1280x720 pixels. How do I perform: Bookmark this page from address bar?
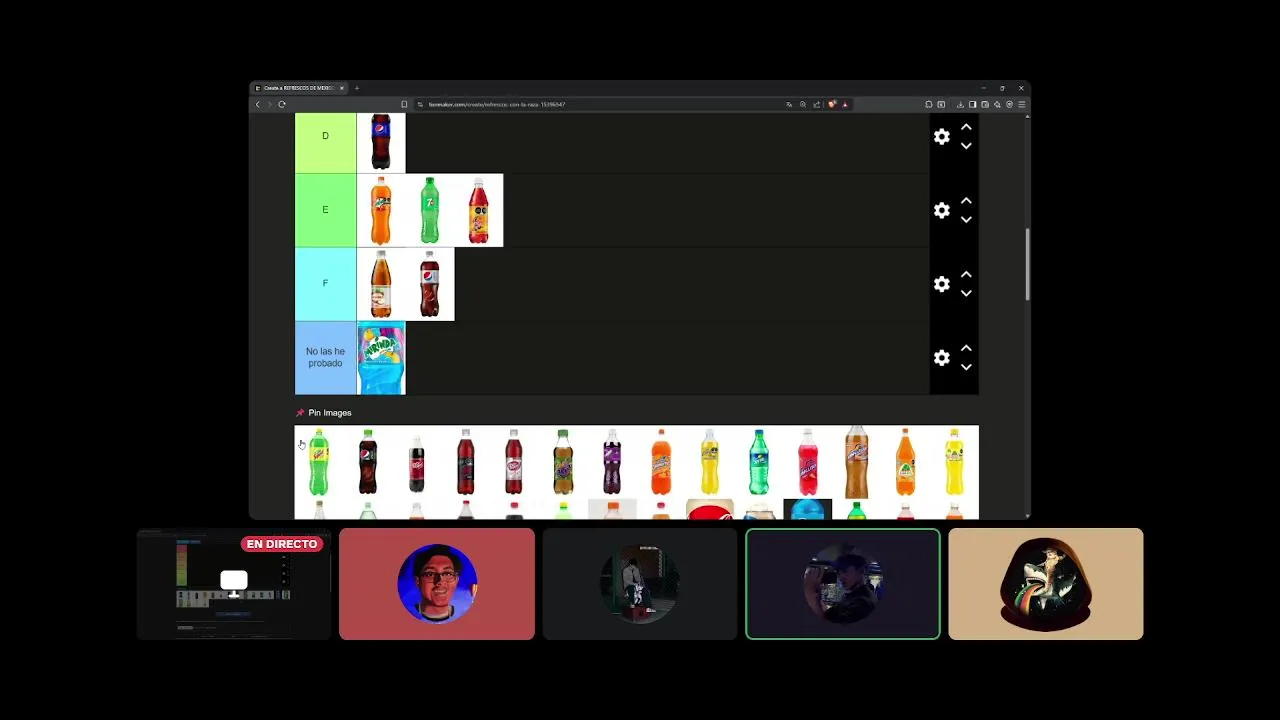pos(404,104)
